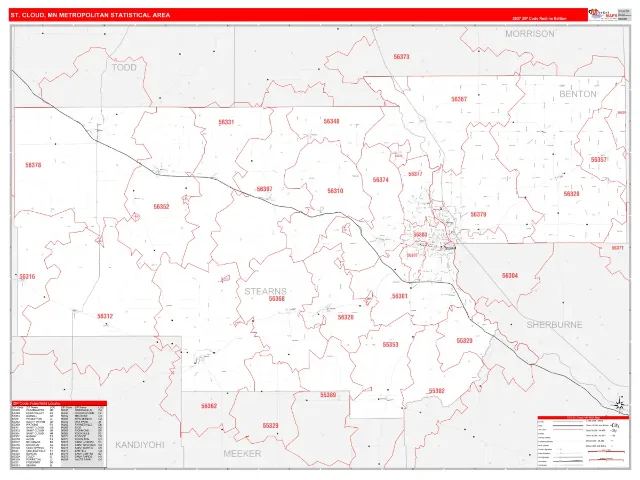This screenshot has height=480, width=640.
Task: Click ZIP code label 56368 under STEARNS
Action: pyautogui.click(x=277, y=299)
